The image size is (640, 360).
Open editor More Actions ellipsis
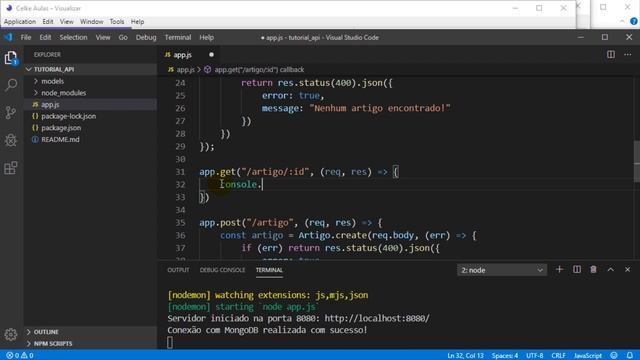[628, 54]
